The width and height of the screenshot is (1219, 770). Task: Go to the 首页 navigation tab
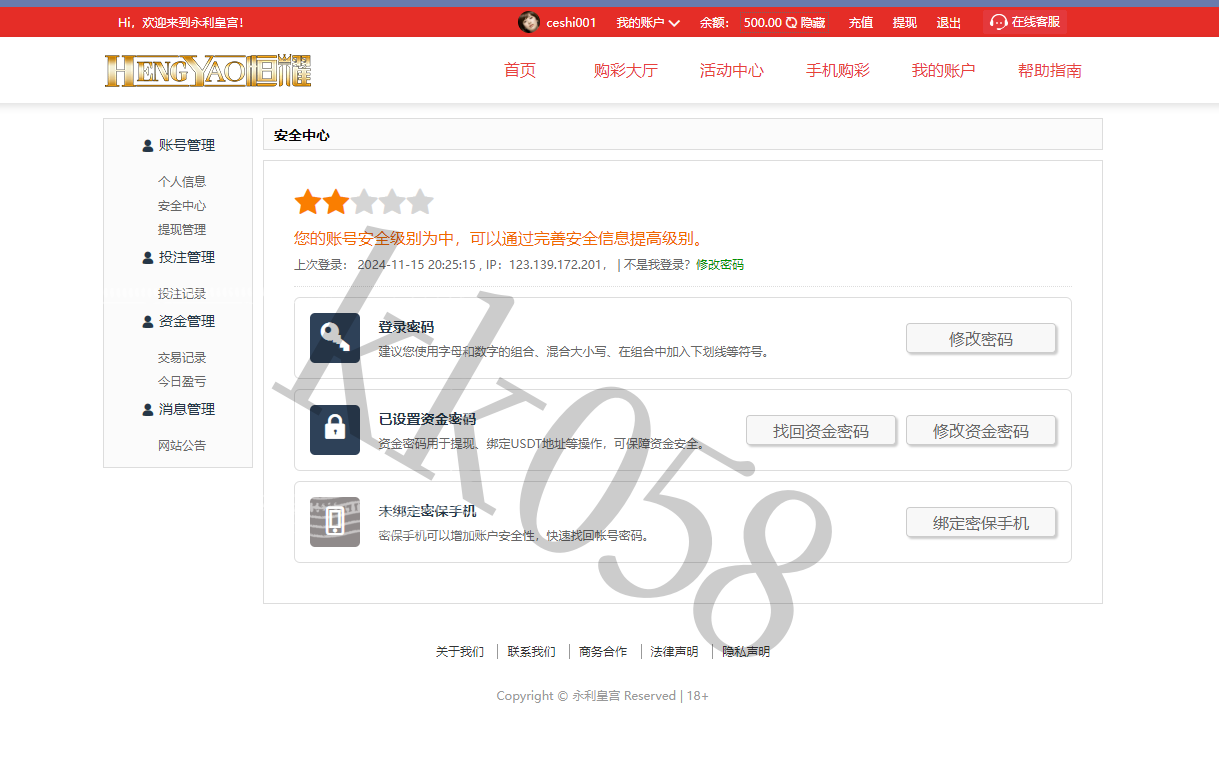(x=520, y=70)
